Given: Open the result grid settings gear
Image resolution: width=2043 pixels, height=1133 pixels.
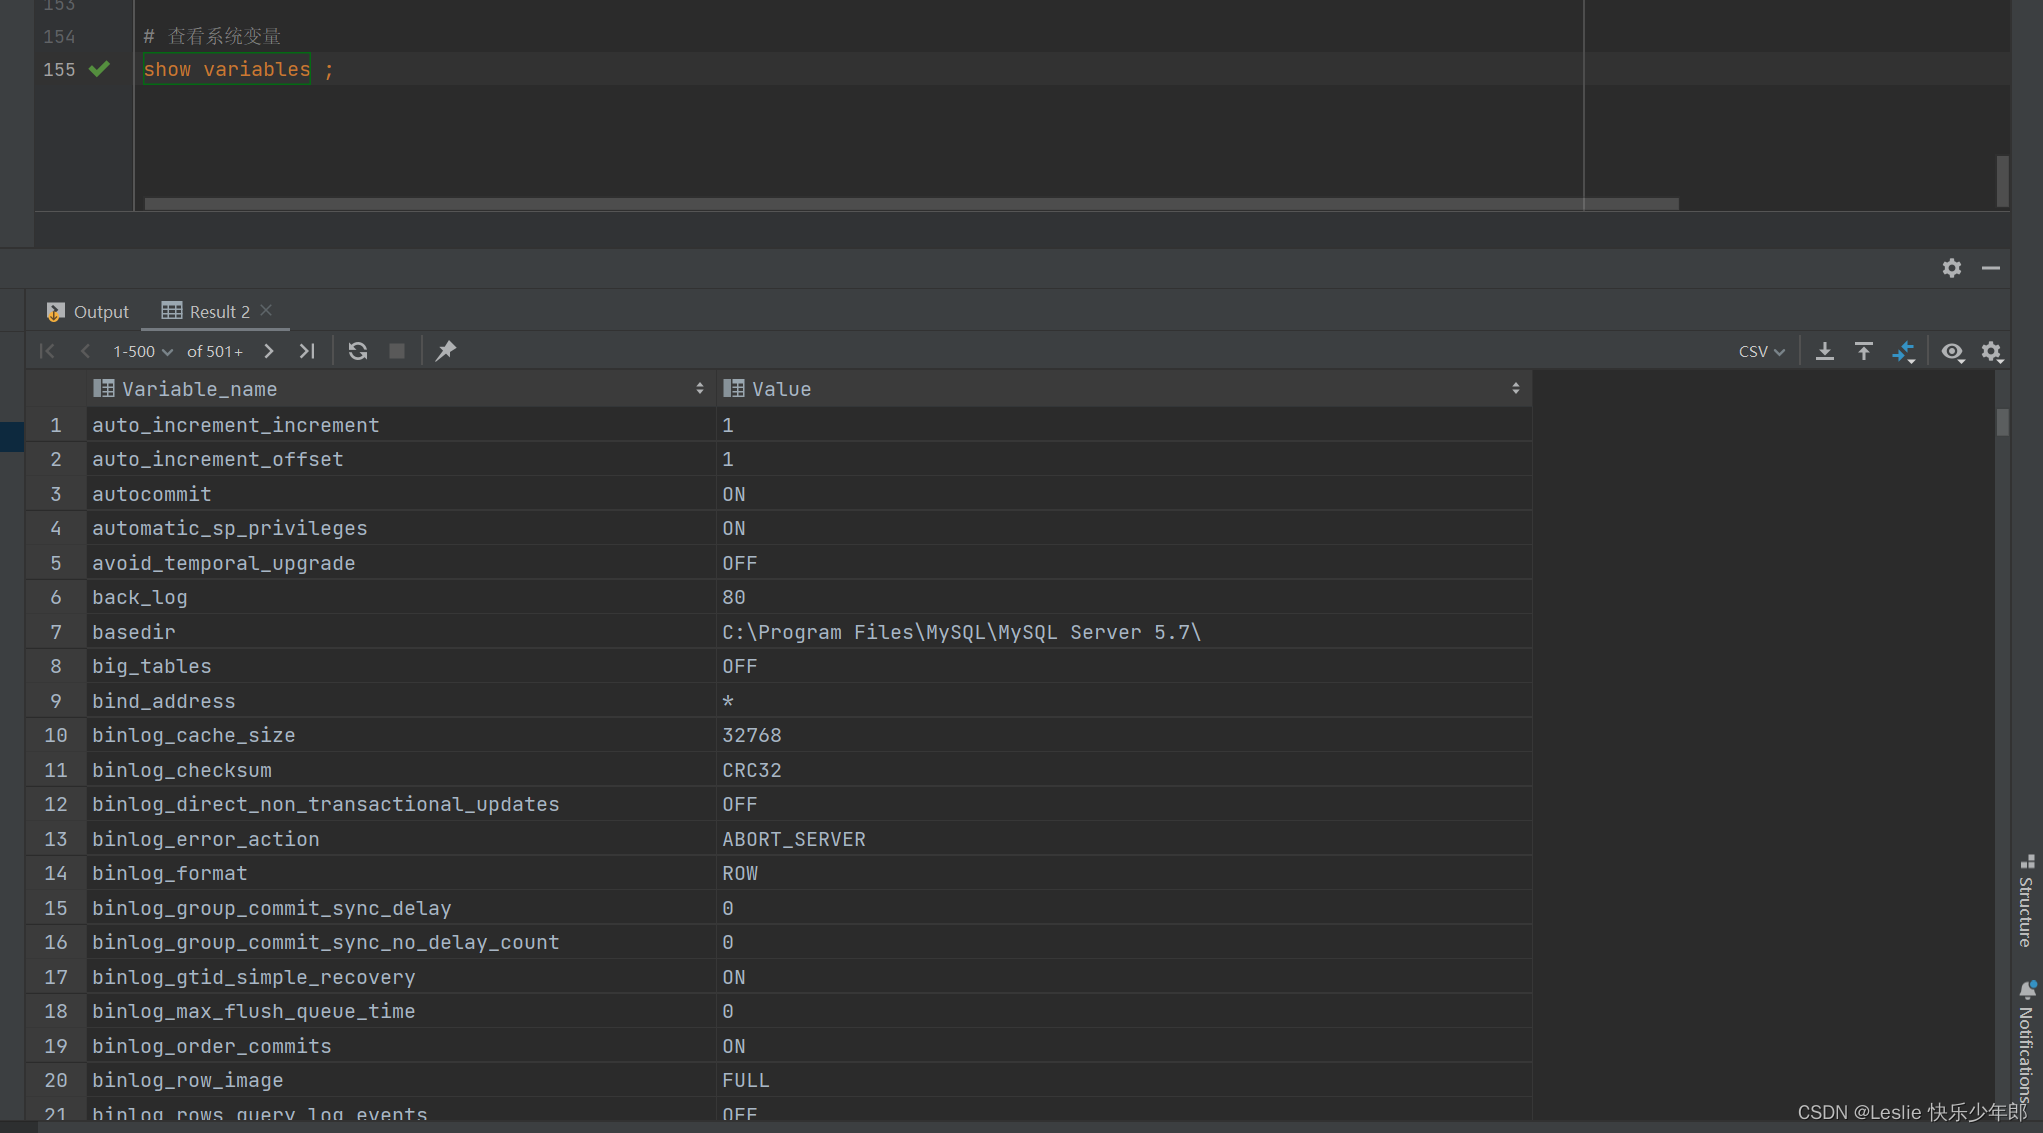Looking at the screenshot, I should (1991, 351).
